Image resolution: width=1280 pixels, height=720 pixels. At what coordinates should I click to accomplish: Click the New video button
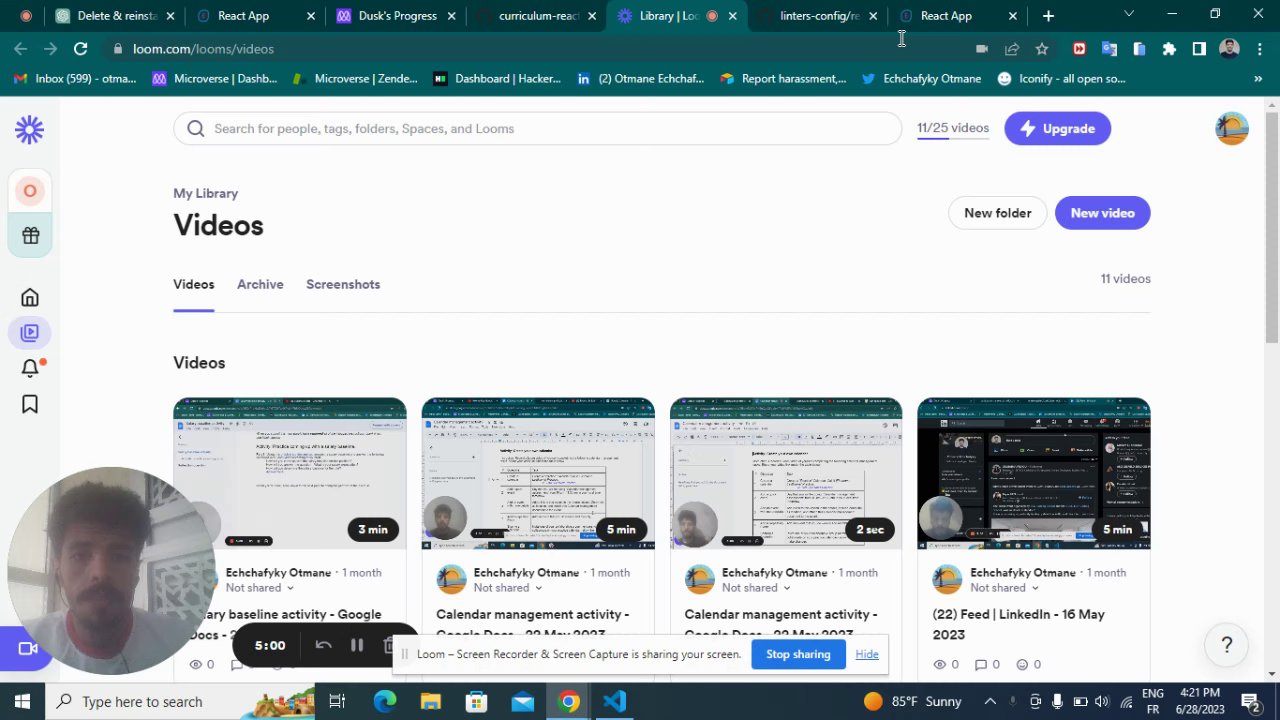(1102, 213)
